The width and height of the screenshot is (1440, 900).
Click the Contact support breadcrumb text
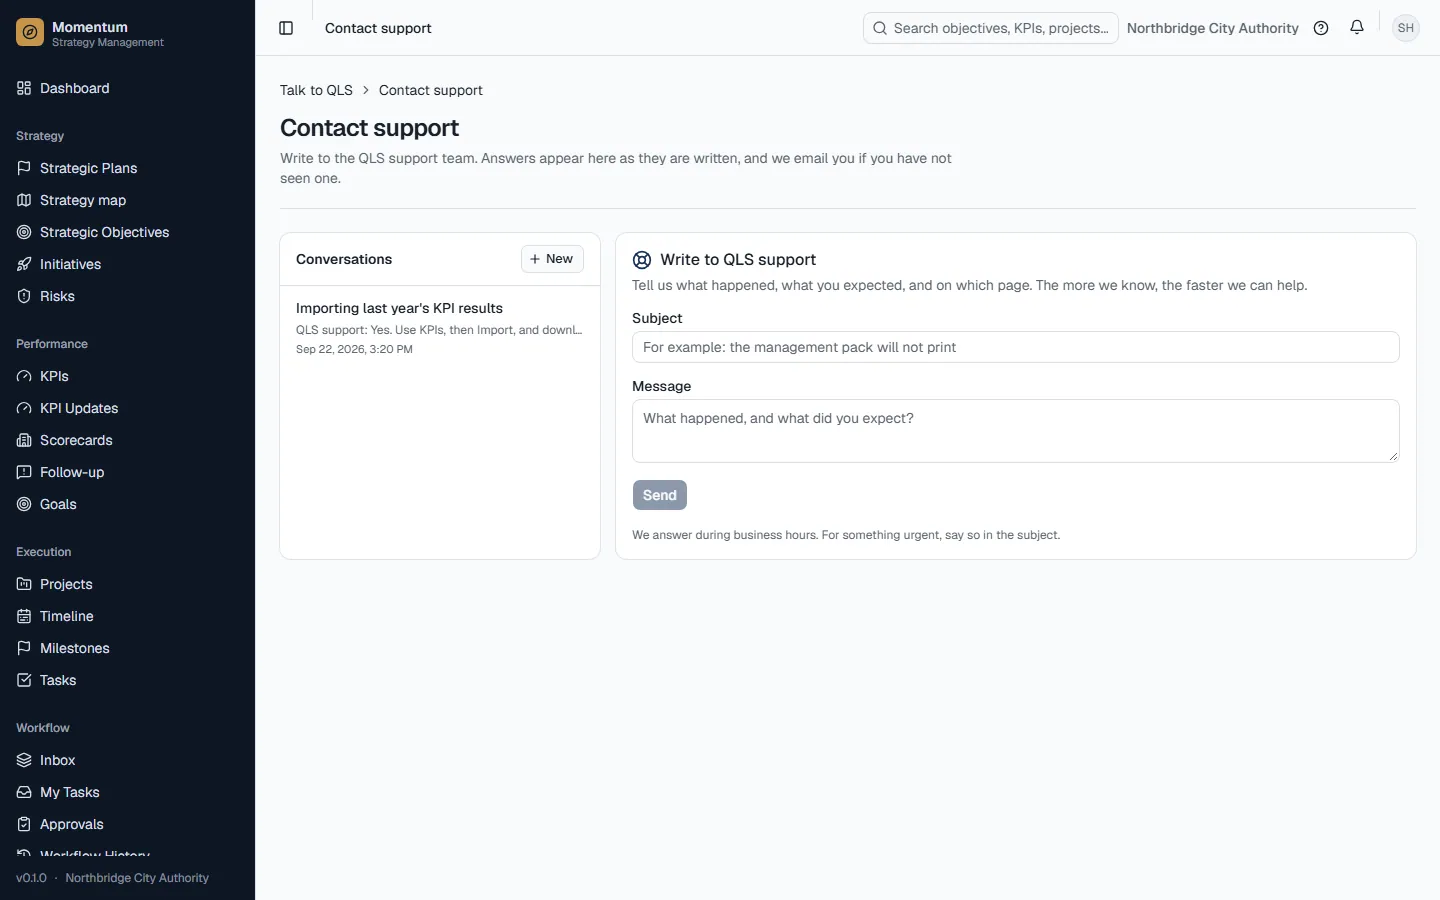[x=430, y=90]
